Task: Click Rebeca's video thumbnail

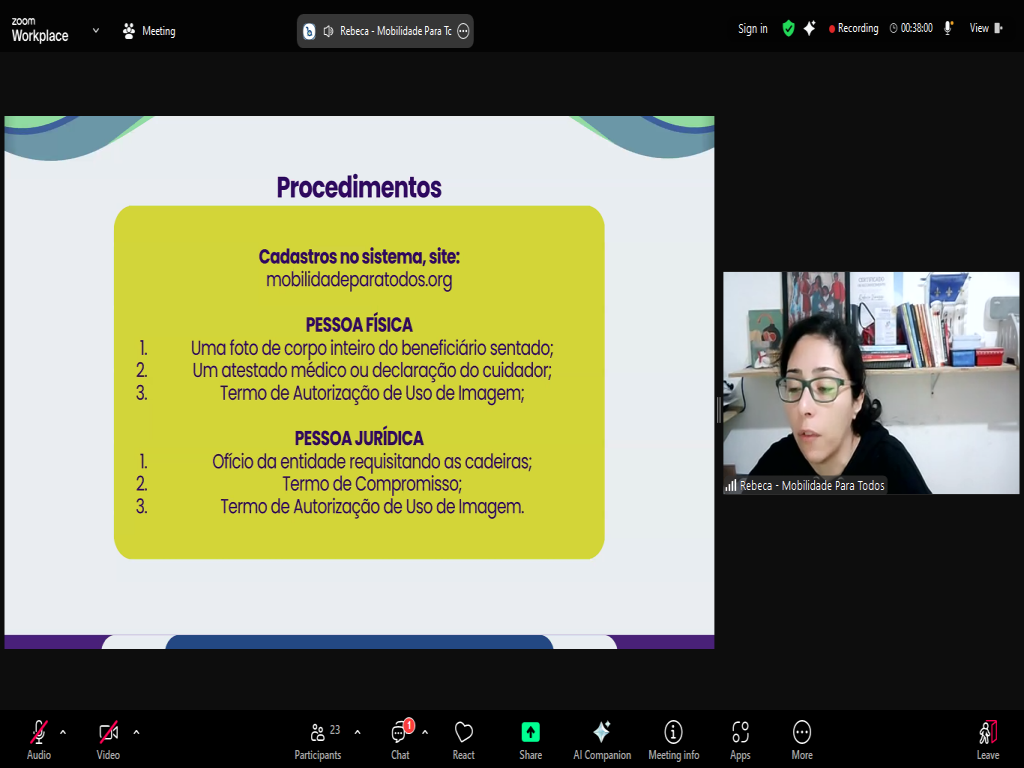Action: tap(870, 382)
